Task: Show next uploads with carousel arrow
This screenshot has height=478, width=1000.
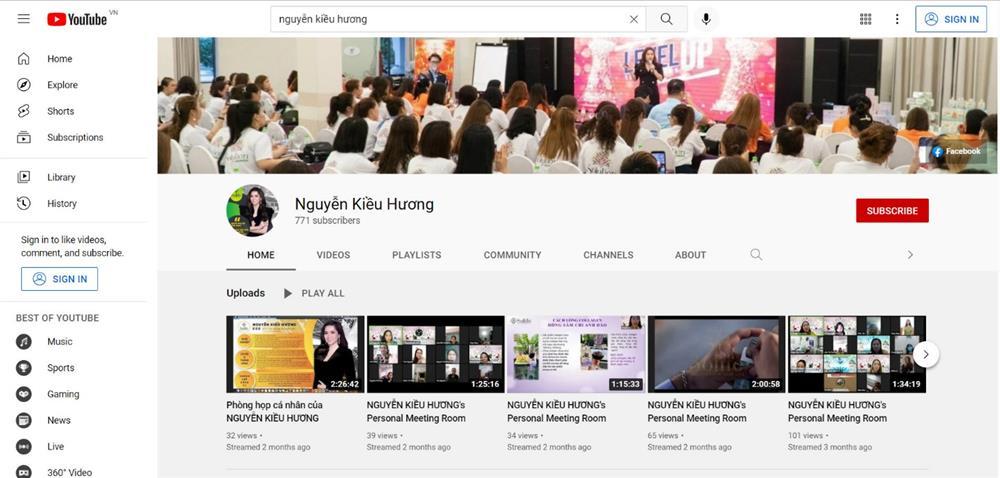Action: pyautogui.click(x=926, y=354)
